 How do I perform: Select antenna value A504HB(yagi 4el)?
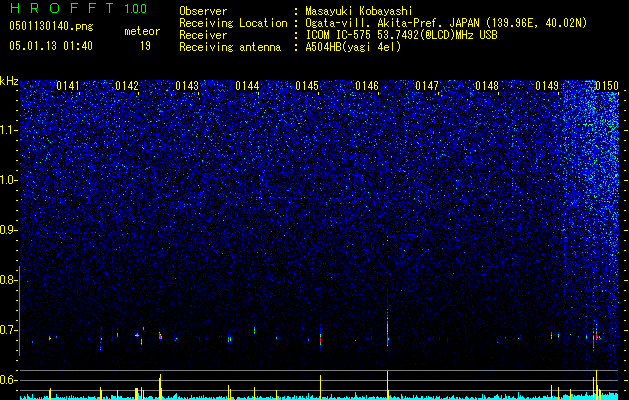click(353, 47)
